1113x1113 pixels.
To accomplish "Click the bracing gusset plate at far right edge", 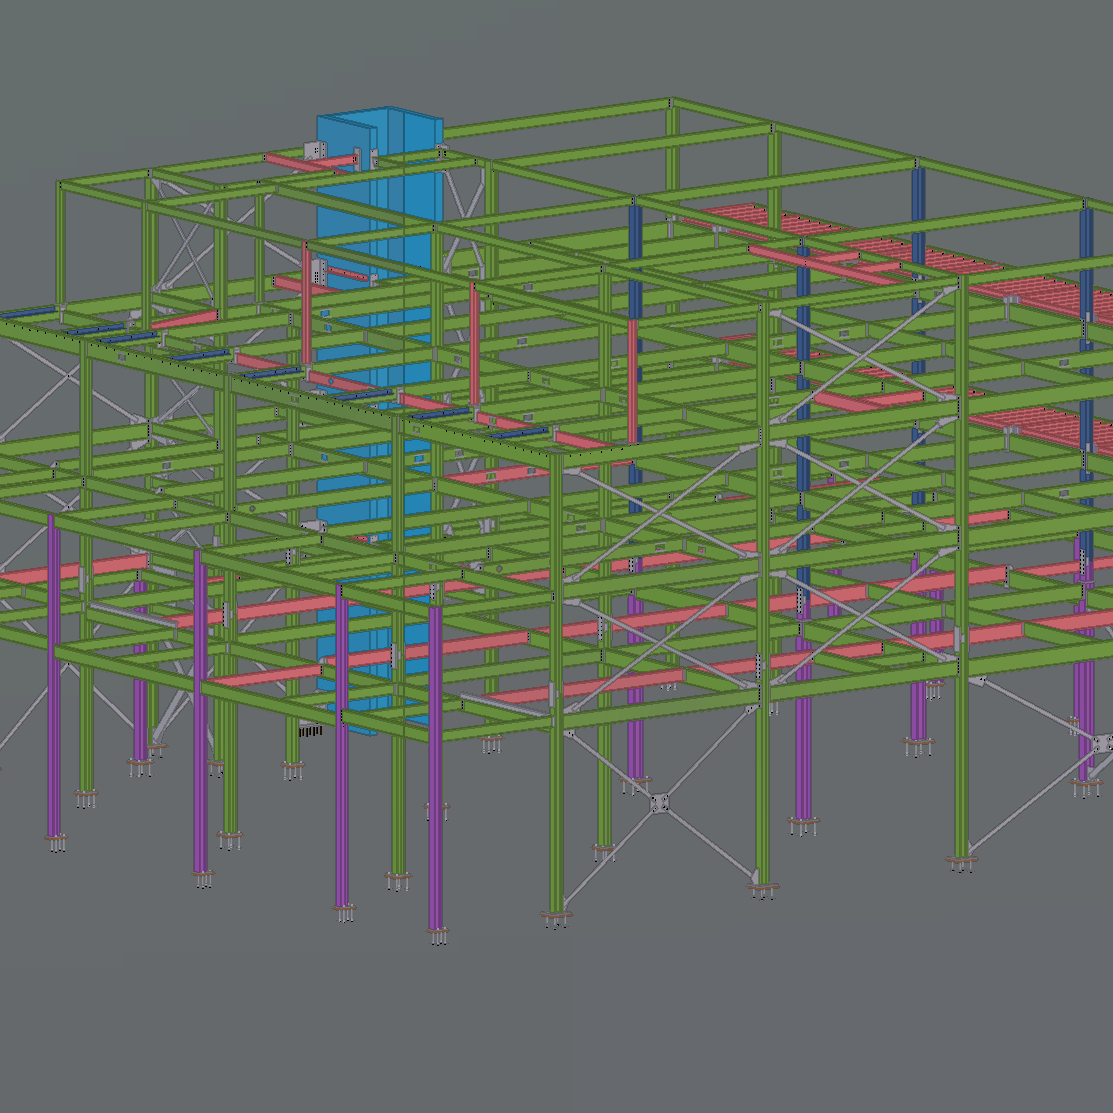I will [x=1103, y=743].
